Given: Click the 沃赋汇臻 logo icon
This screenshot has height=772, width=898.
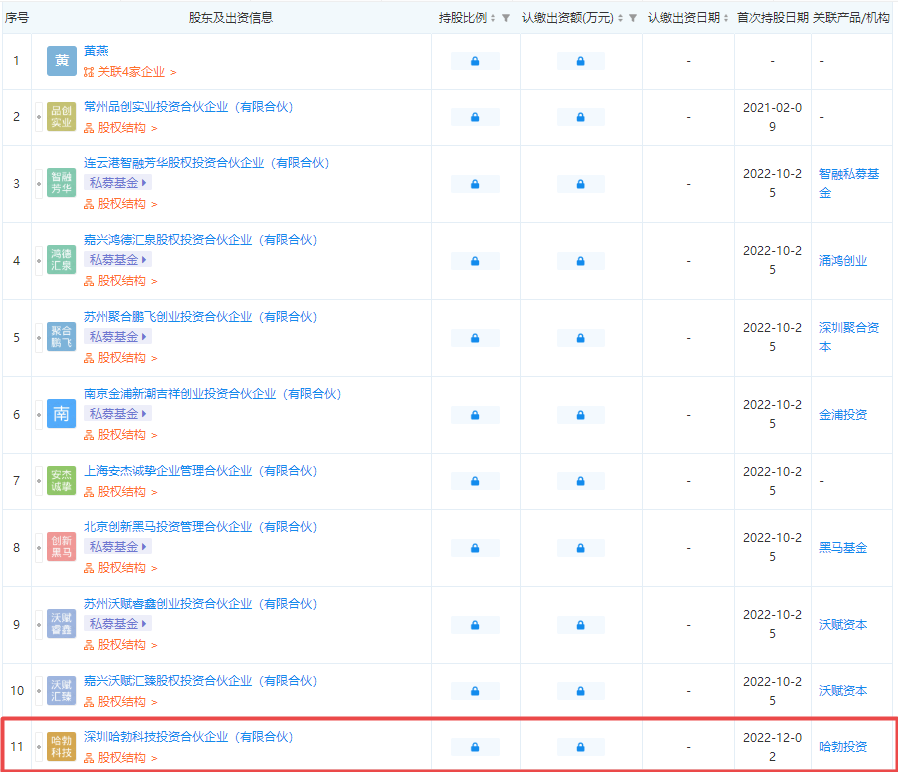Looking at the screenshot, I should coord(61,691).
